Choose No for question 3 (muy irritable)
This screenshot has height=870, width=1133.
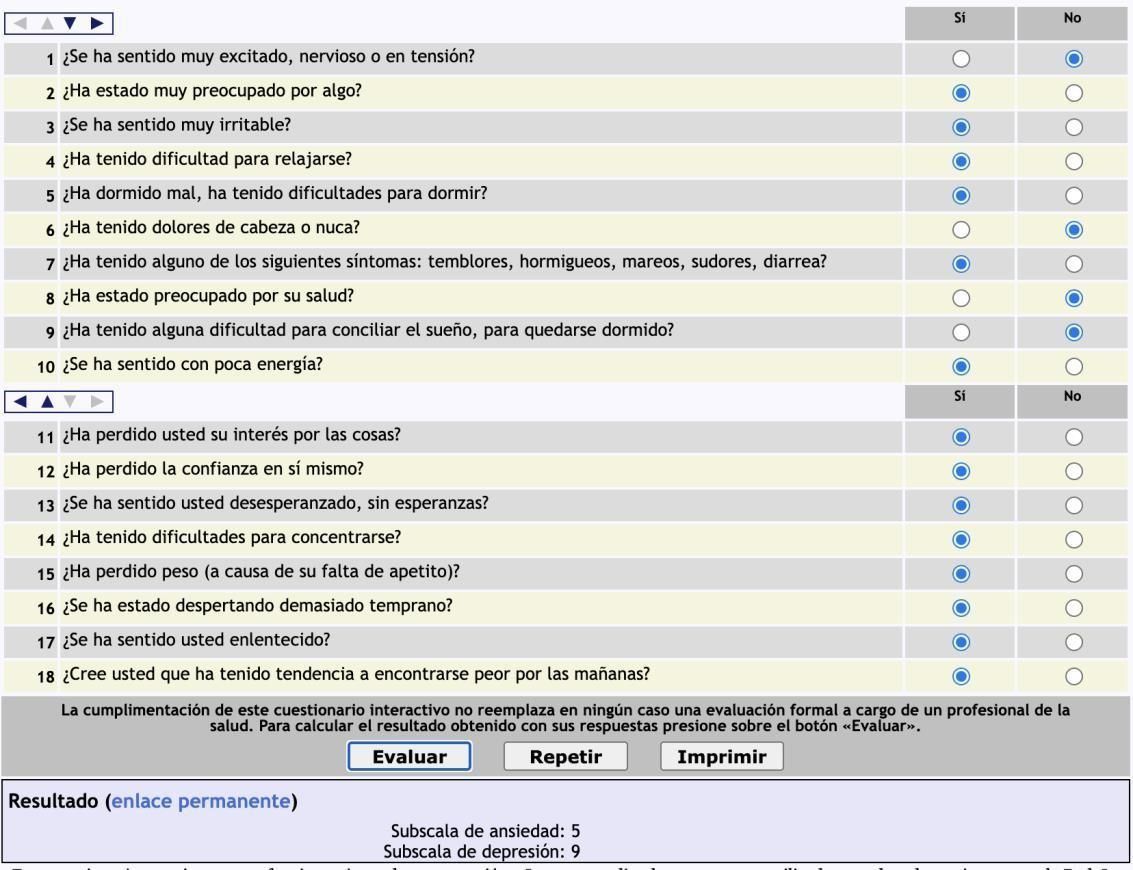click(1074, 127)
